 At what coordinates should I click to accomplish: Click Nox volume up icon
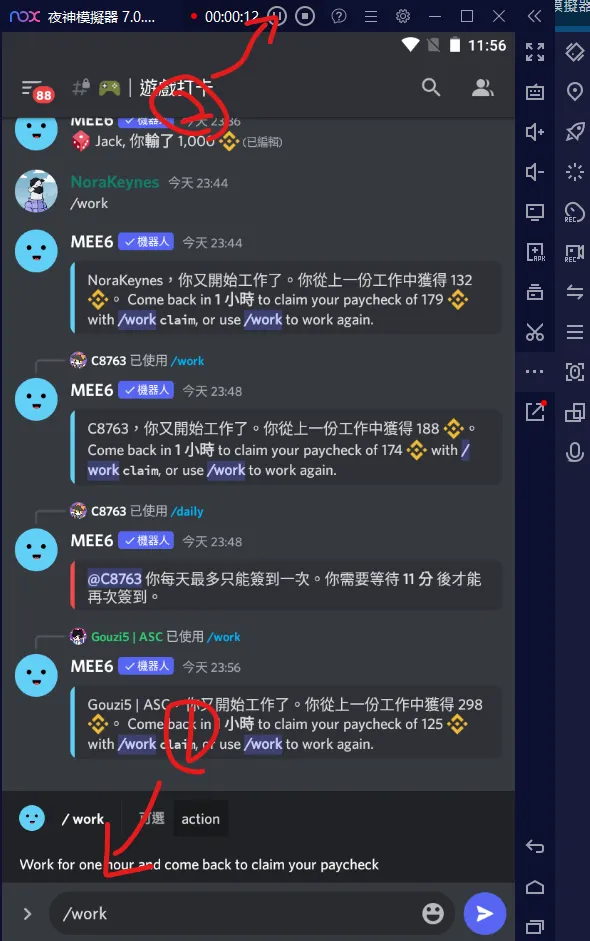pyautogui.click(x=534, y=131)
